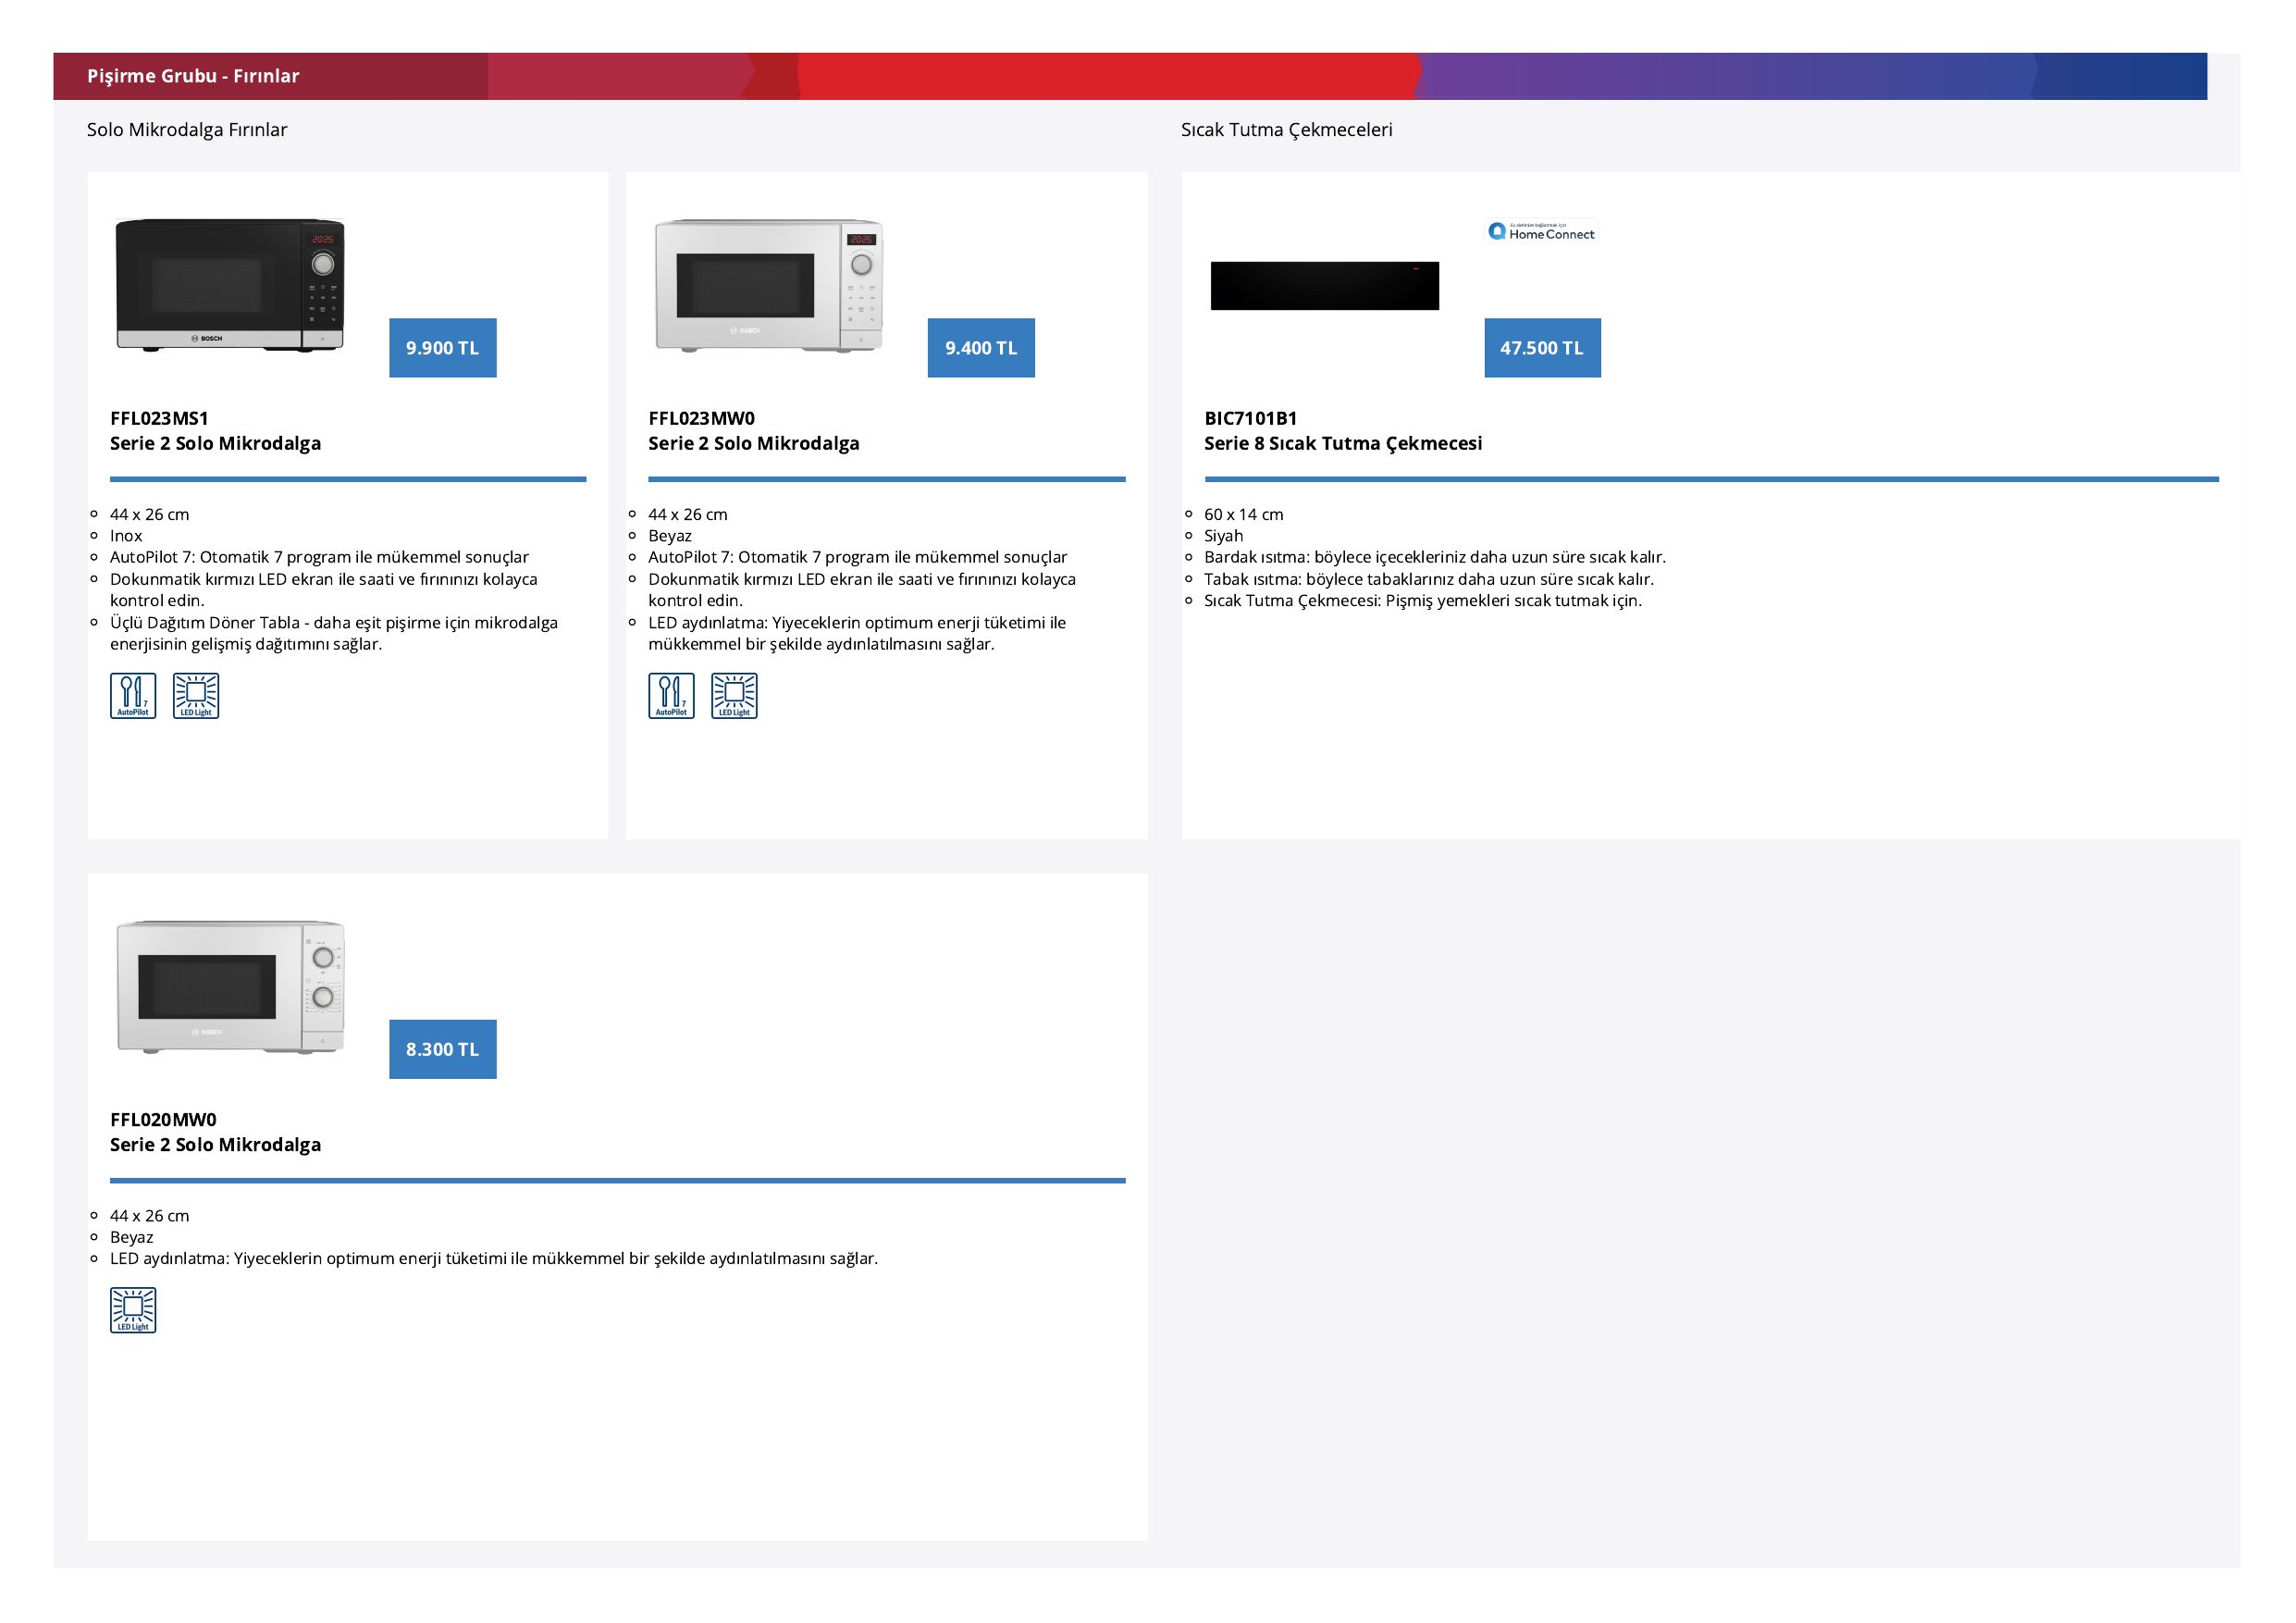Click the Home Connect logo badge
The width and height of the screenshot is (2296, 1623).
1541,232
